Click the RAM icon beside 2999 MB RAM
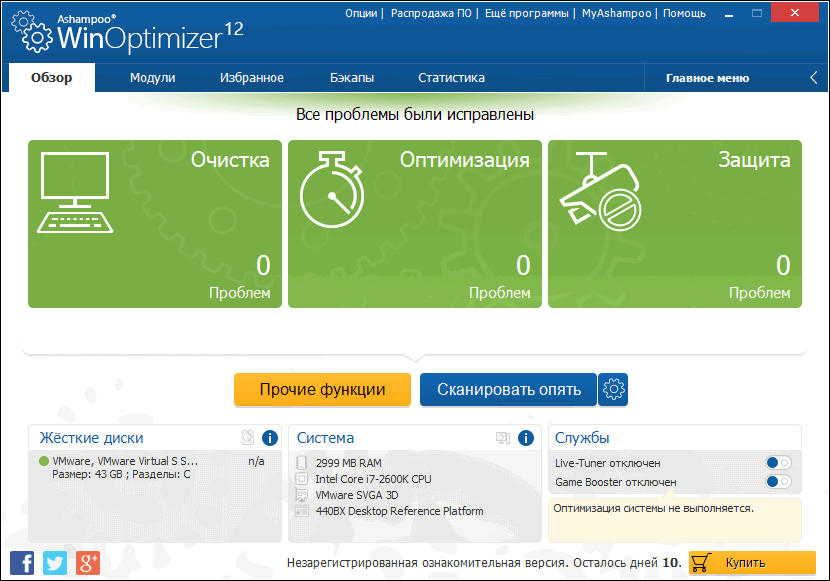 pyautogui.click(x=301, y=463)
